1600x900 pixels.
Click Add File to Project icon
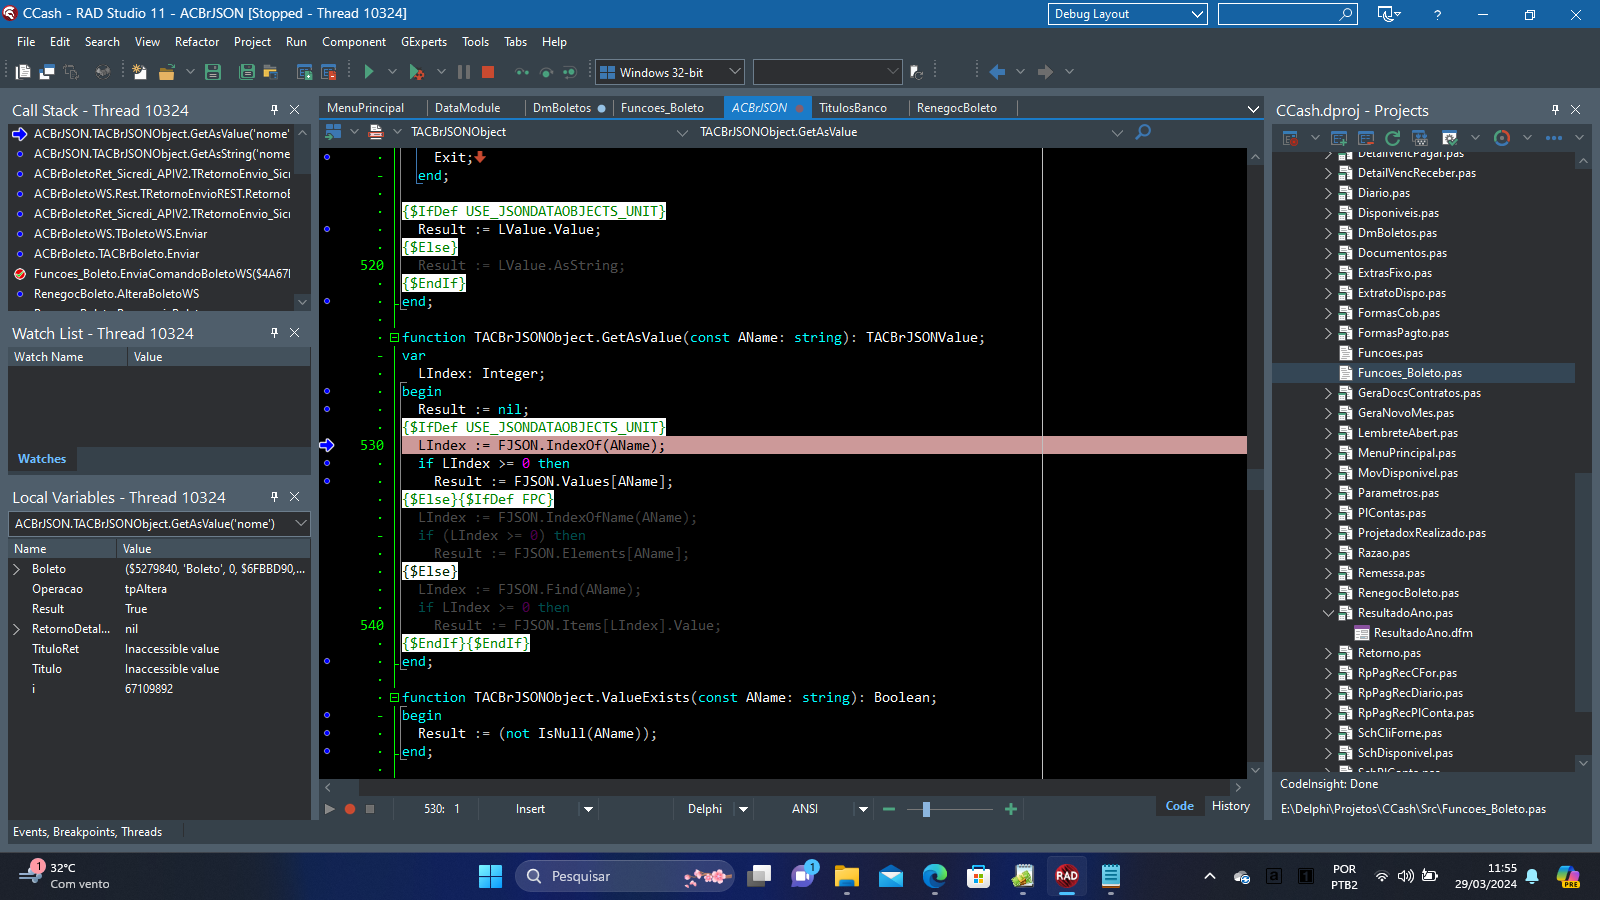point(305,72)
